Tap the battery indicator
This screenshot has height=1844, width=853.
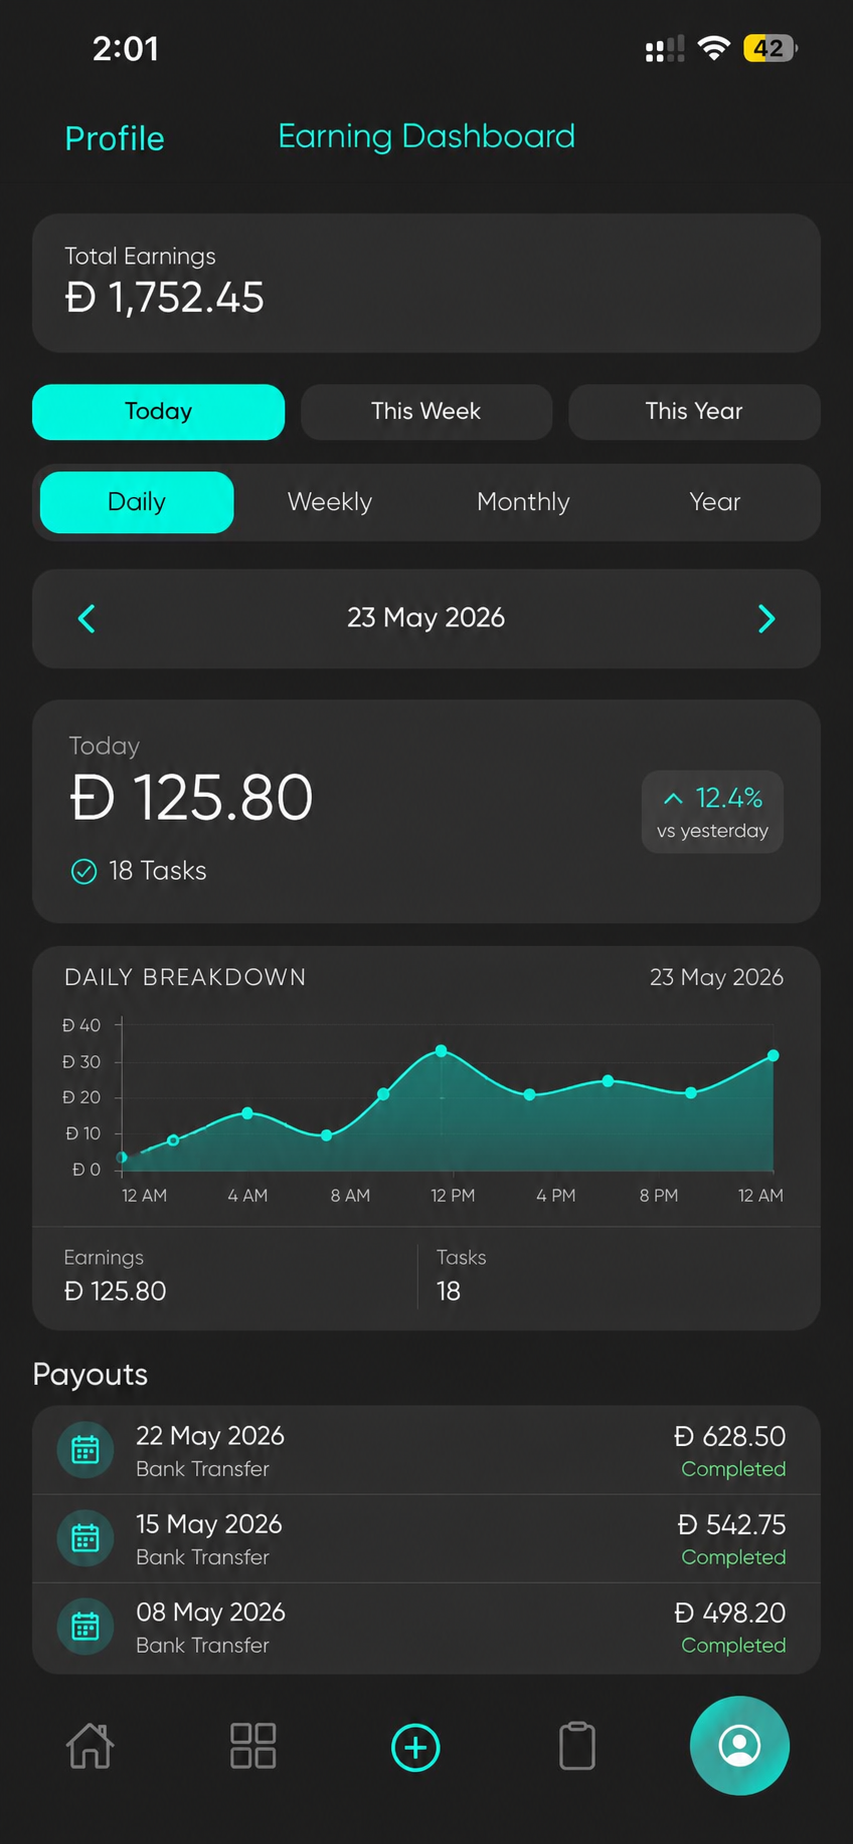[x=770, y=48]
